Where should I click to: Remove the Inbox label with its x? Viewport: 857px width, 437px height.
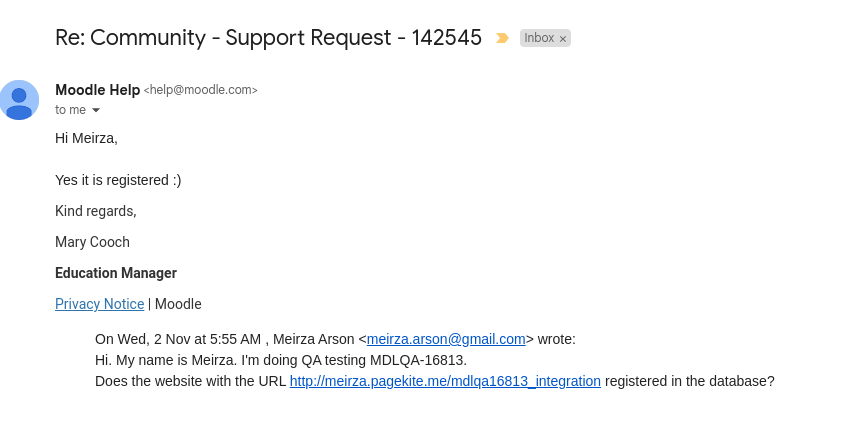(563, 39)
